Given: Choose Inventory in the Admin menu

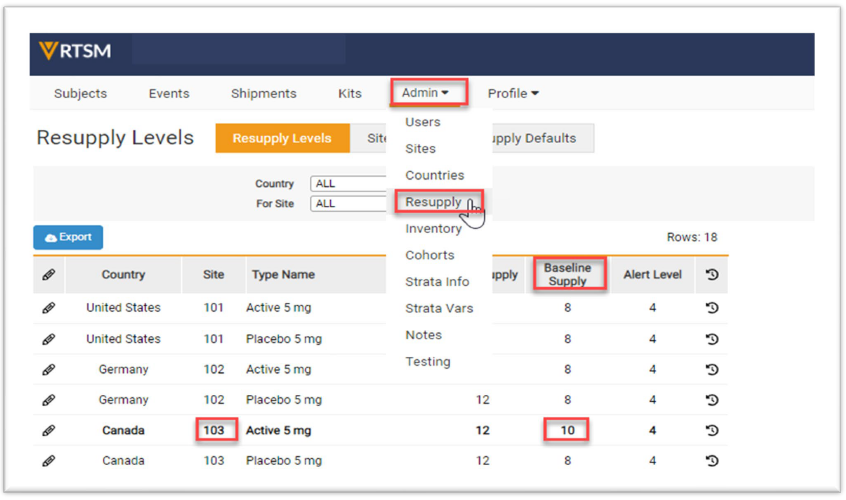Looking at the screenshot, I should pos(433,229).
